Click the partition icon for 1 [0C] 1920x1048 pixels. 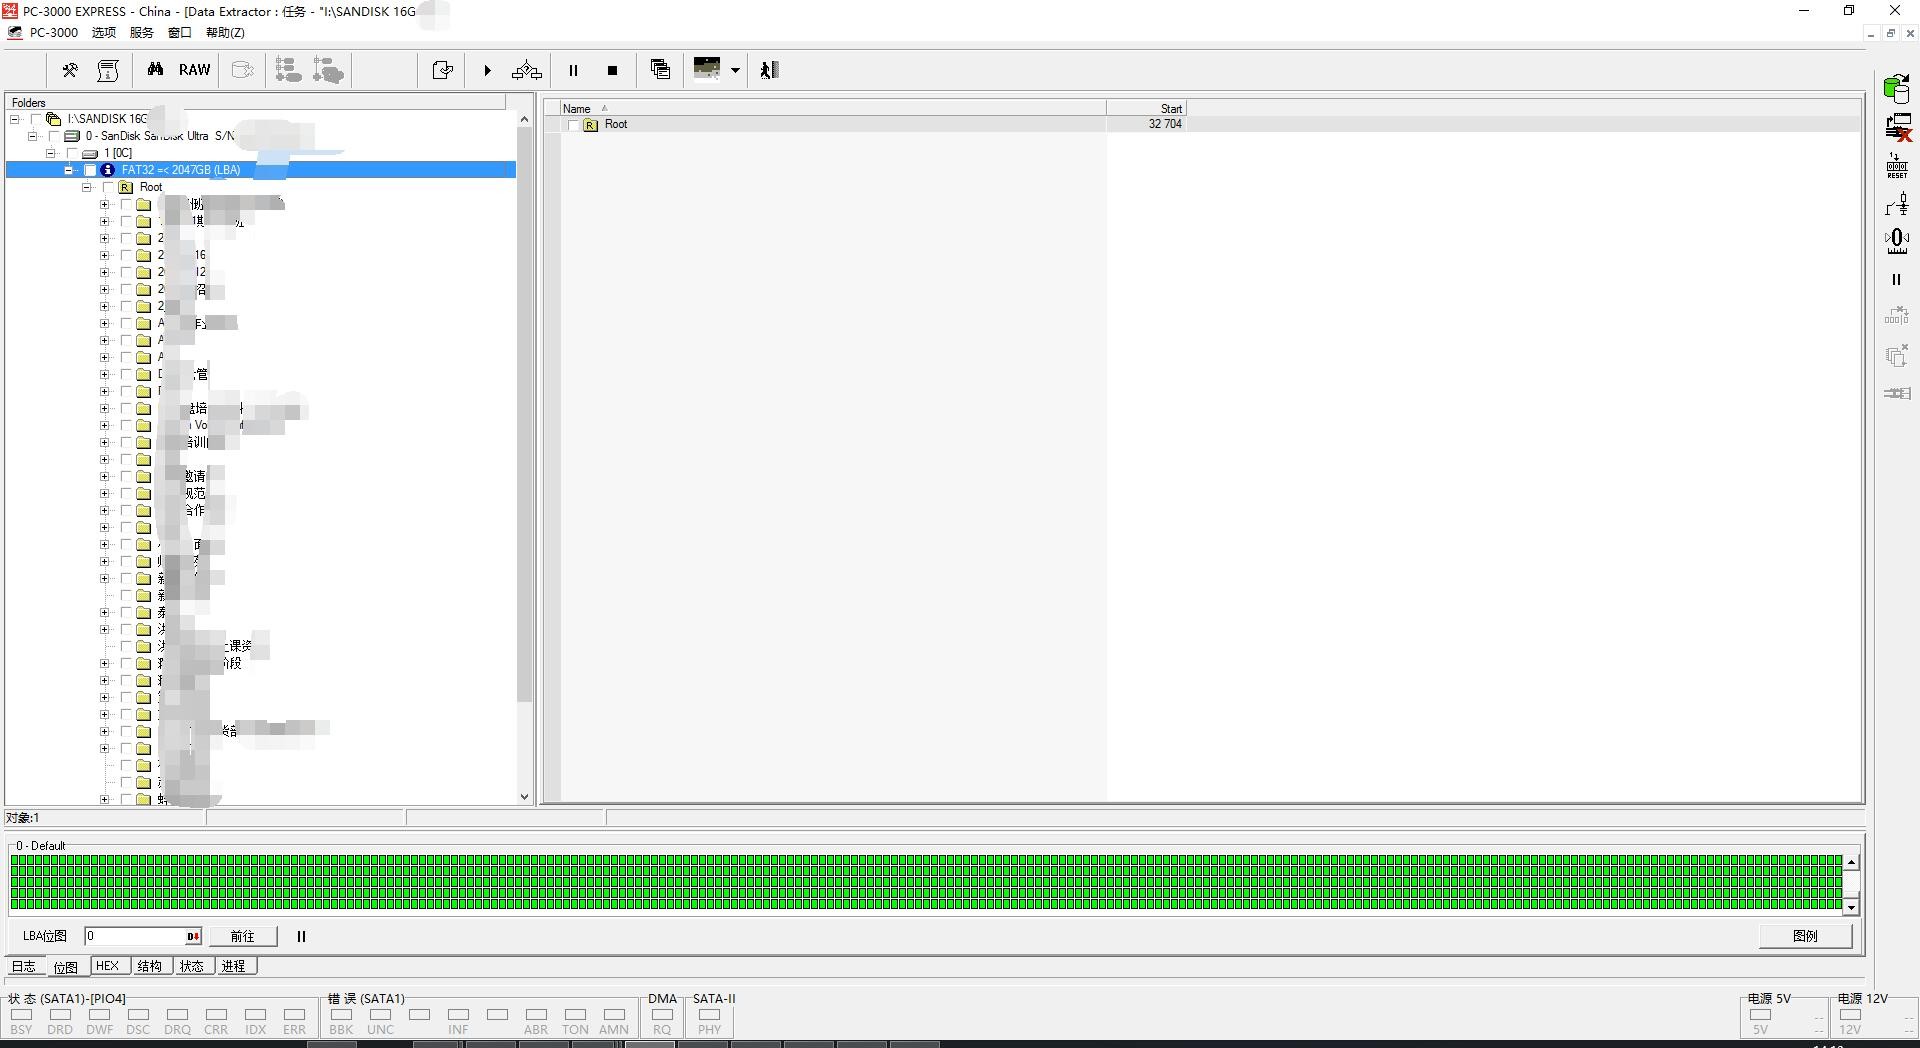click(x=90, y=153)
